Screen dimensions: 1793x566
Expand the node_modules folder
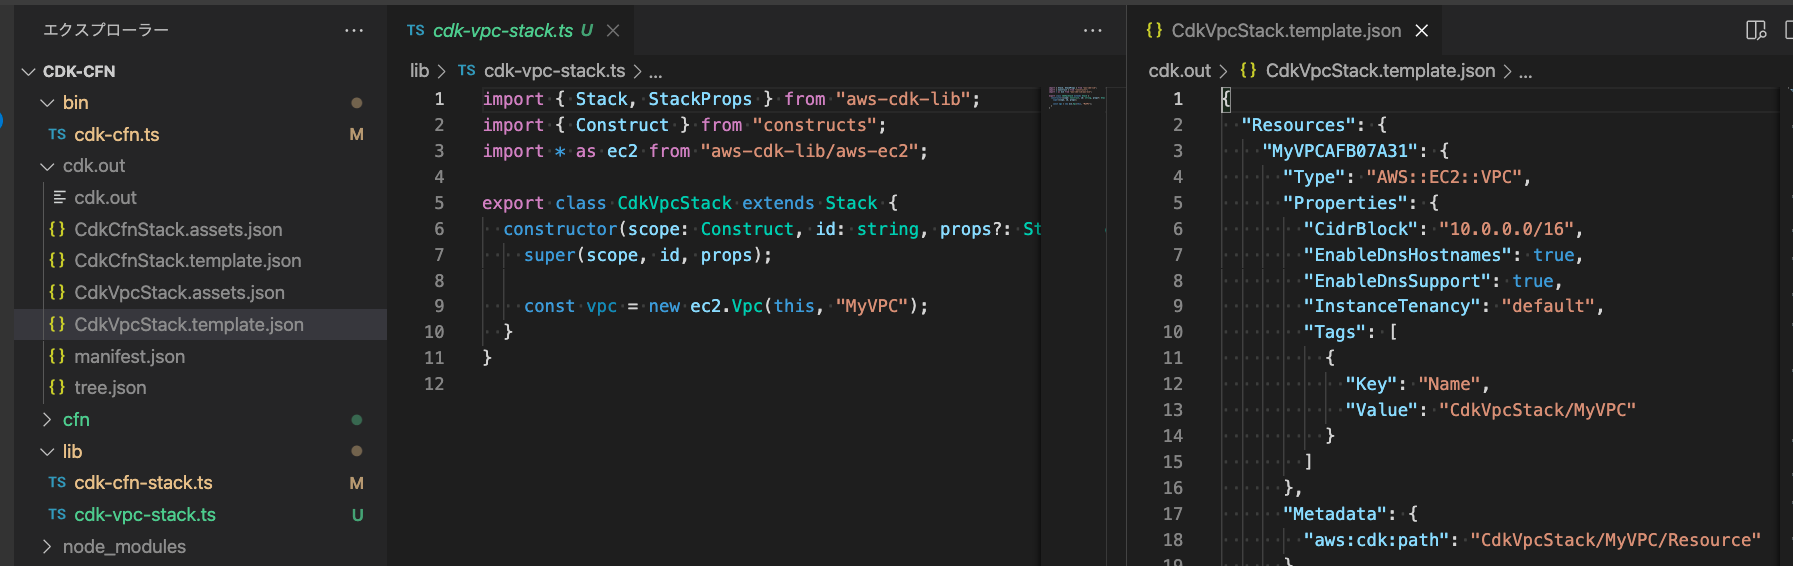click(47, 546)
